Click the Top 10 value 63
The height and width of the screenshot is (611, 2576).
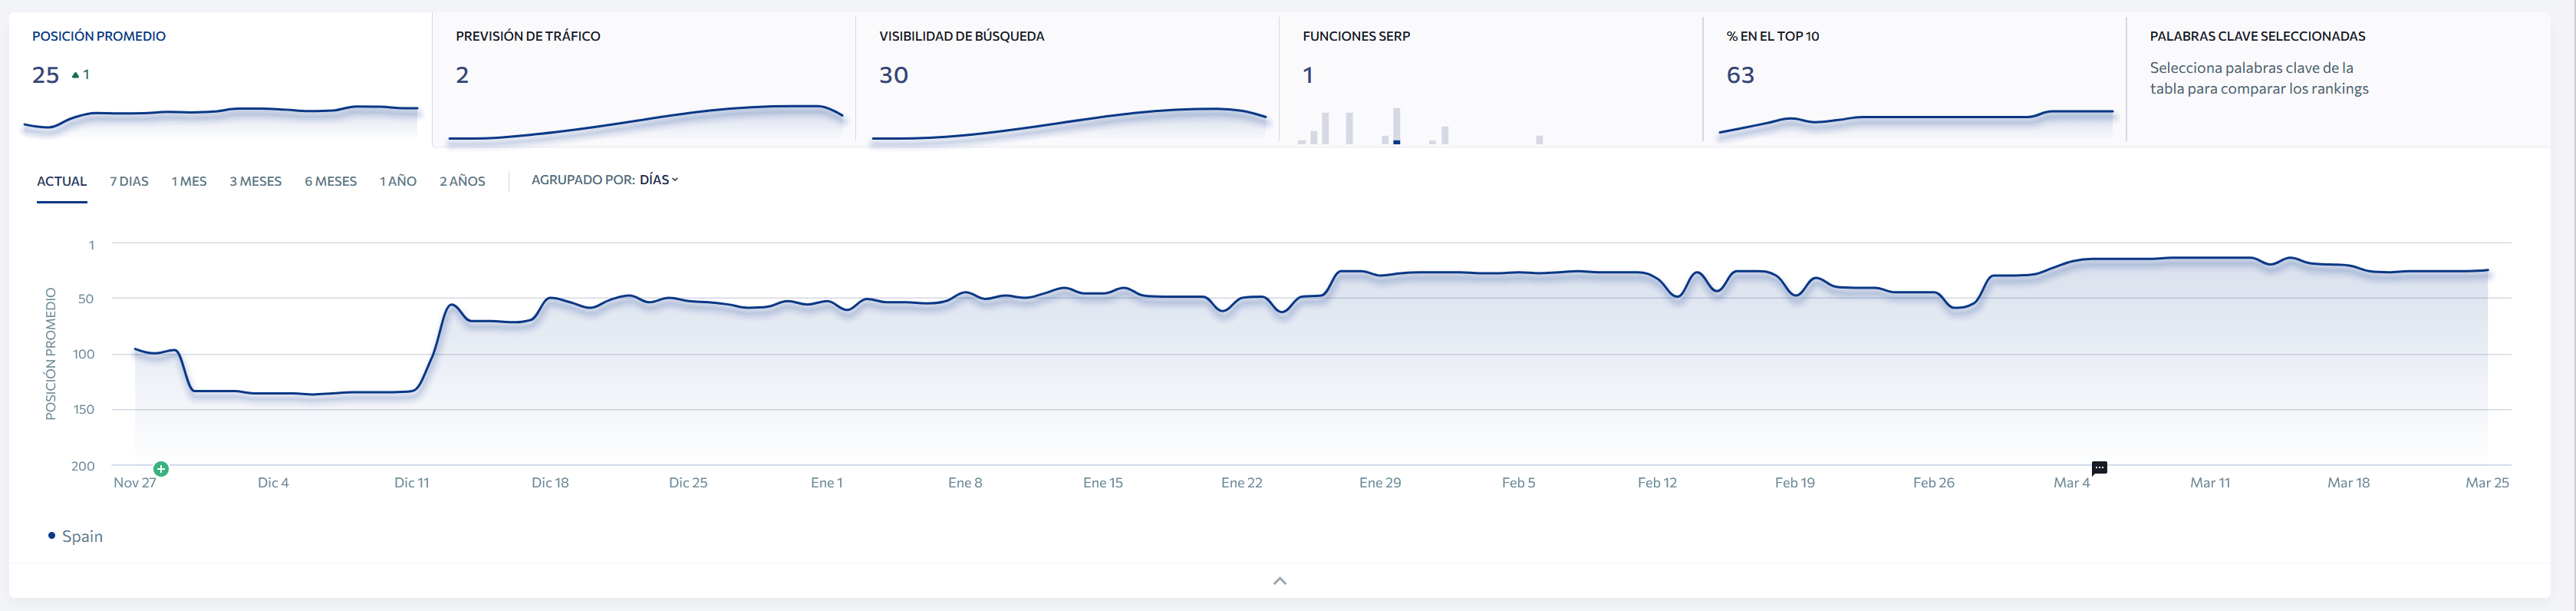click(x=1740, y=75)
